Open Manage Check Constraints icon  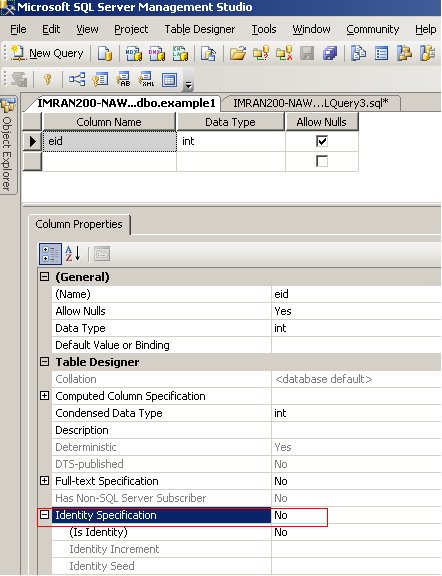click(169, 79)
